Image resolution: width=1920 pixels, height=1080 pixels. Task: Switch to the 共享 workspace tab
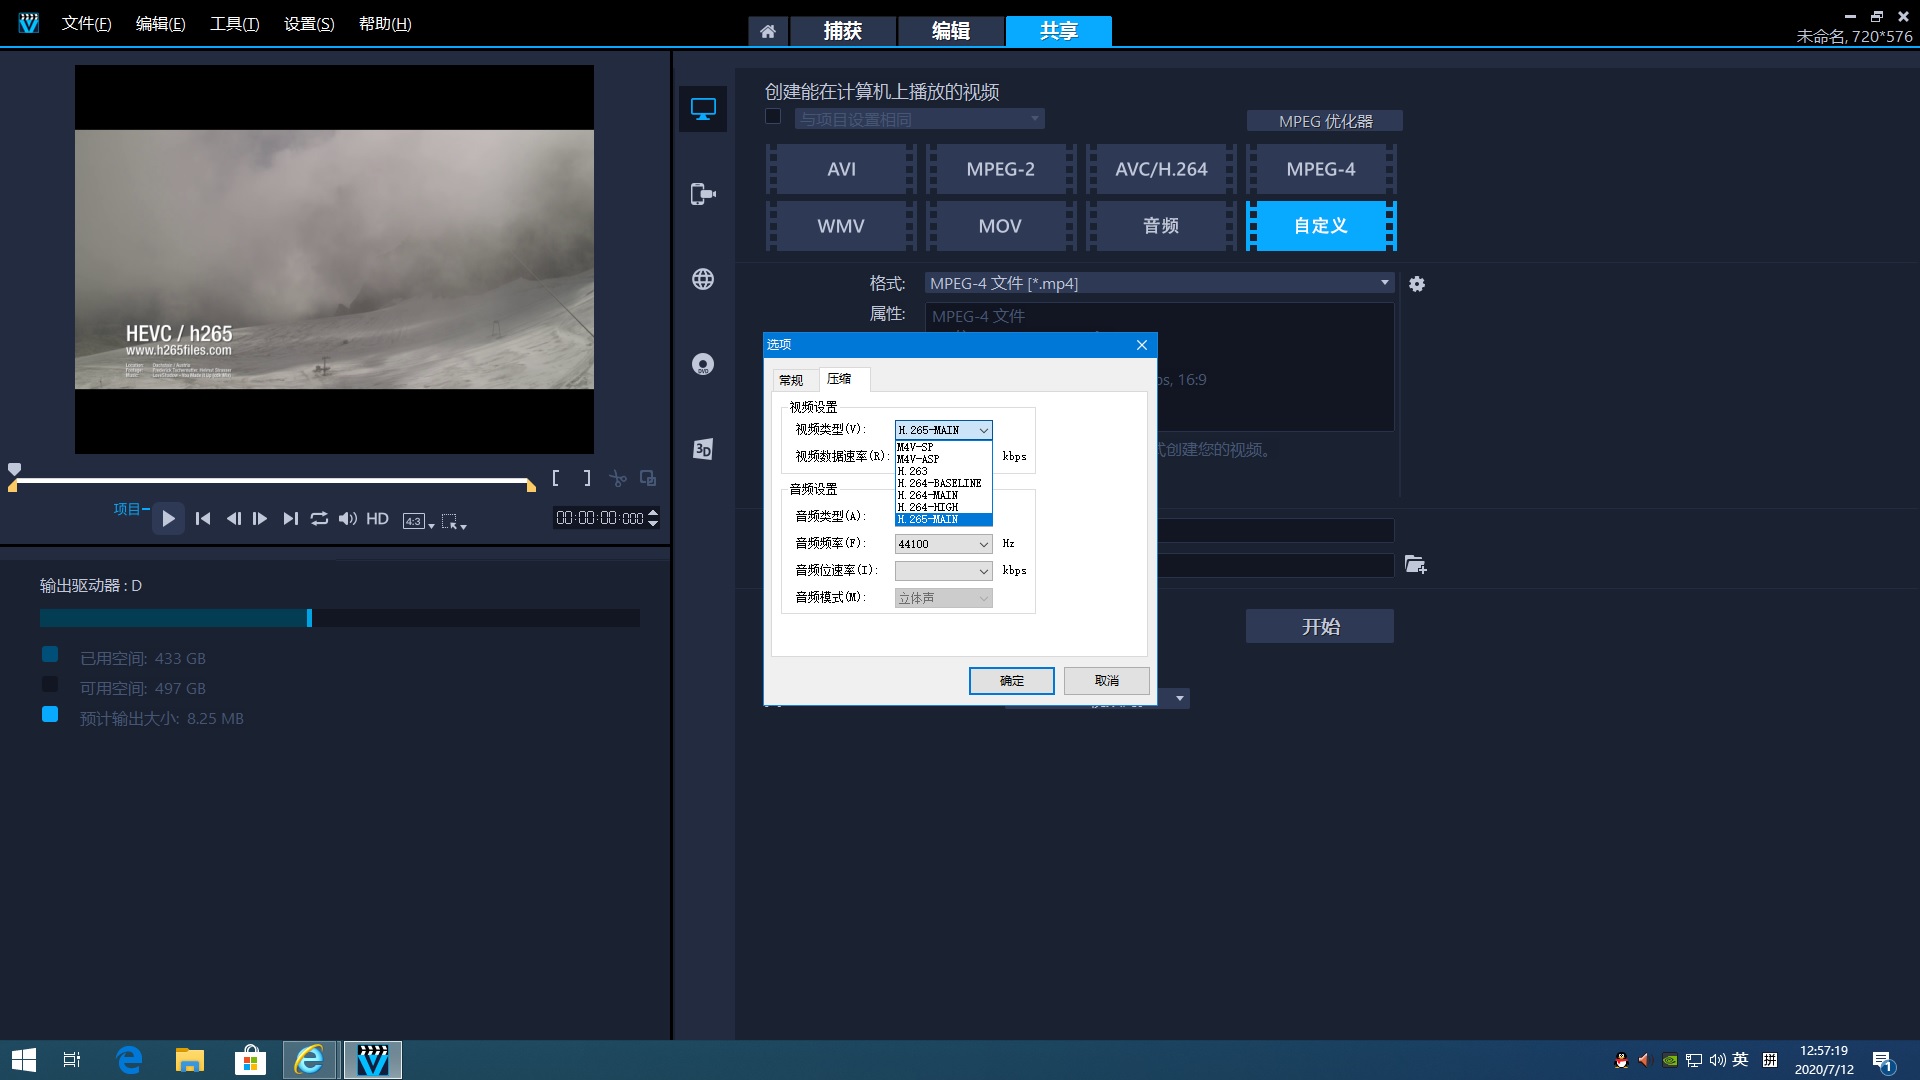(1058, 31)
